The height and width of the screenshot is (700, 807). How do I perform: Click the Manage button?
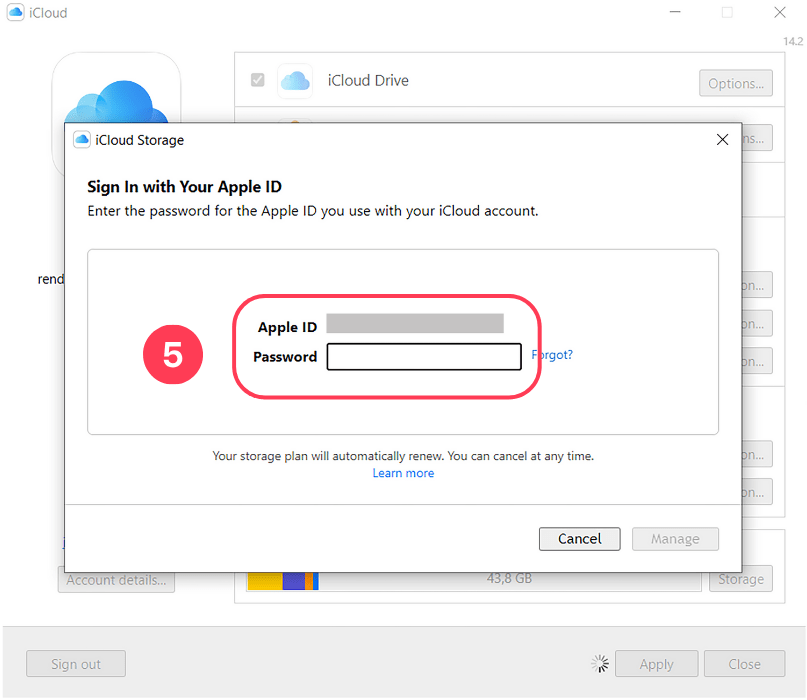tap(675, 538)
